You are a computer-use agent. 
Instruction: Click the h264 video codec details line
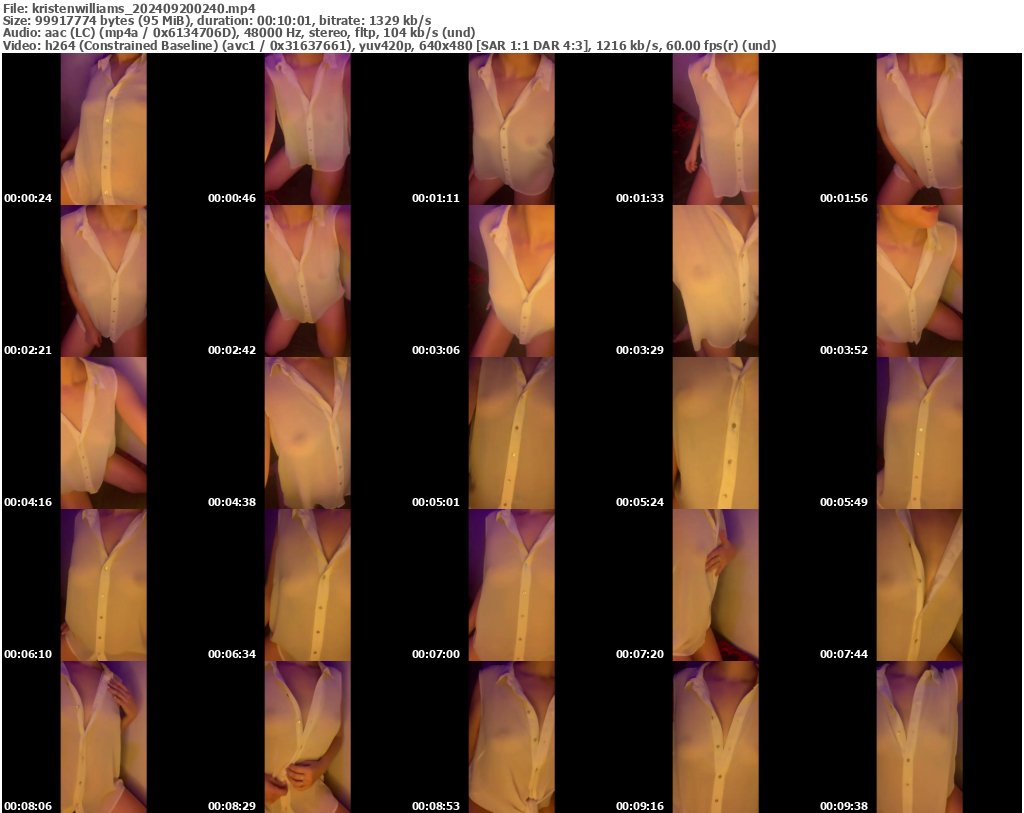390,45
